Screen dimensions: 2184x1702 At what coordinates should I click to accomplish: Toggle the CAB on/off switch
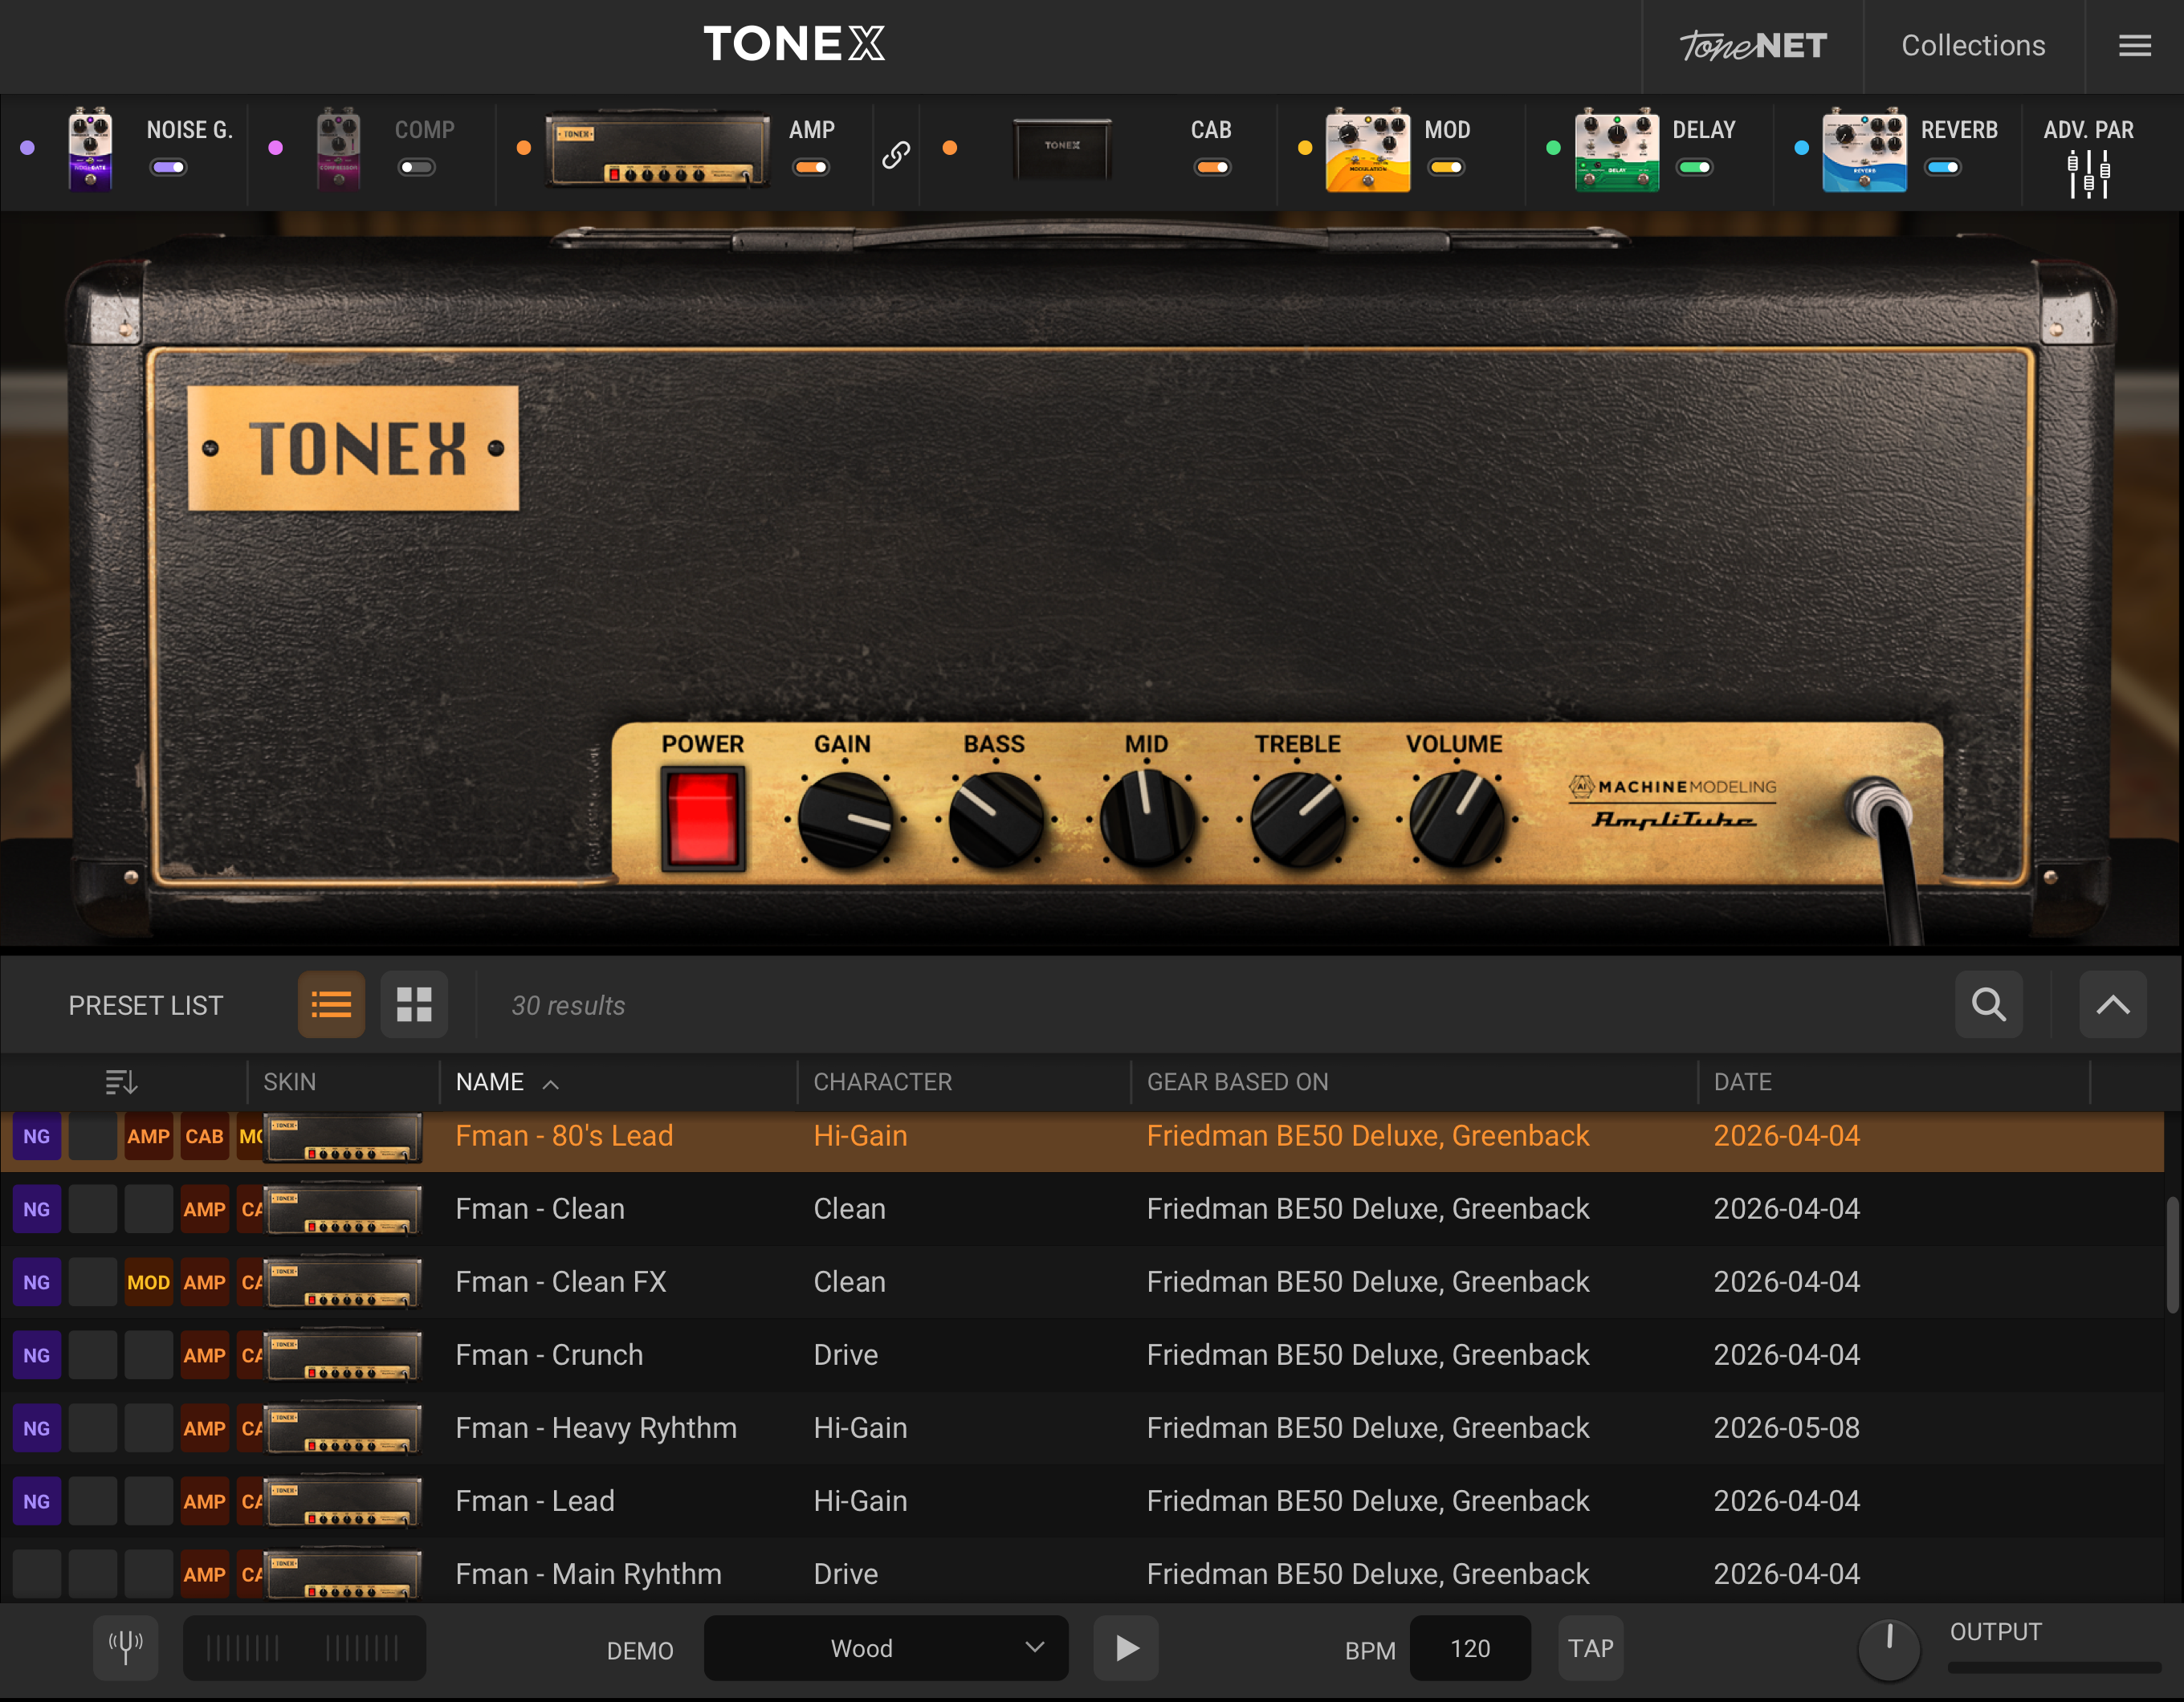coord(1212,167)
